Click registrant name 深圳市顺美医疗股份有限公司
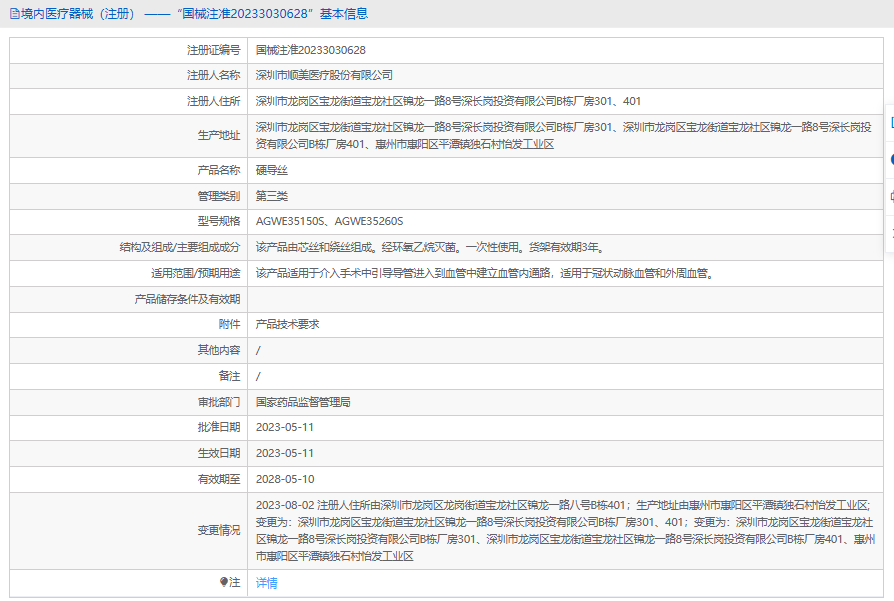 click(x=324, y=75)
